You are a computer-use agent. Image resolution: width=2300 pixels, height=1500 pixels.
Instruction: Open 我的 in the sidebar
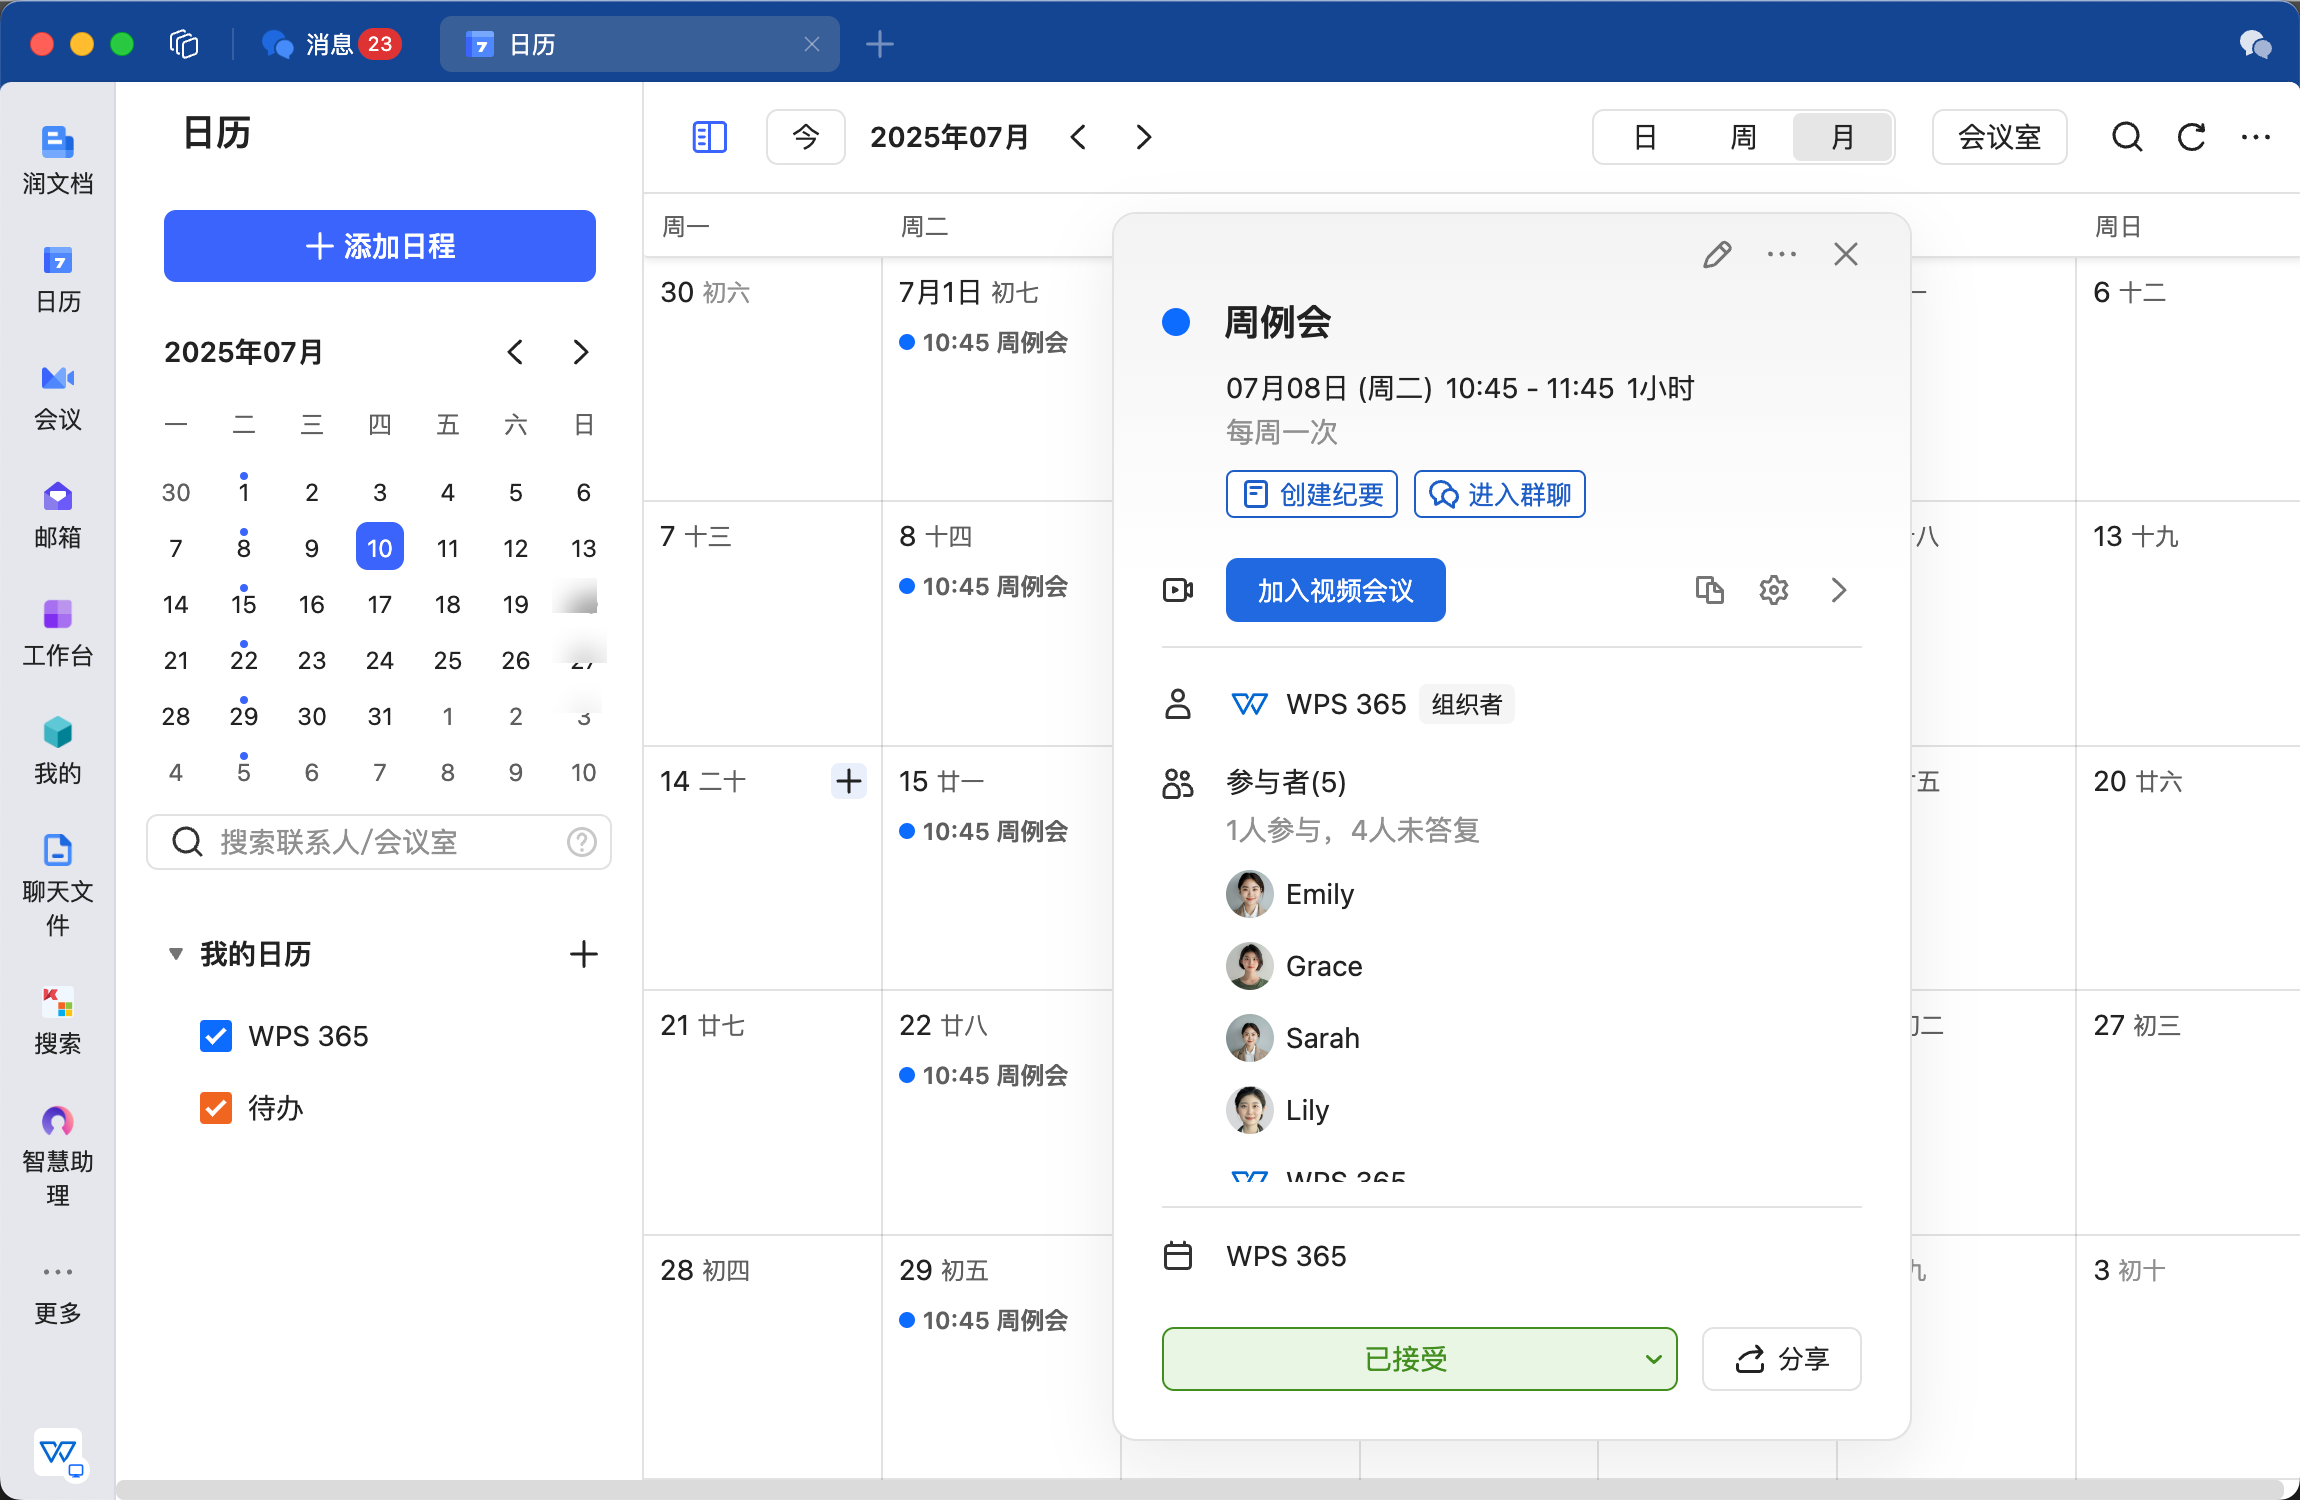click(x=57, y=752)
